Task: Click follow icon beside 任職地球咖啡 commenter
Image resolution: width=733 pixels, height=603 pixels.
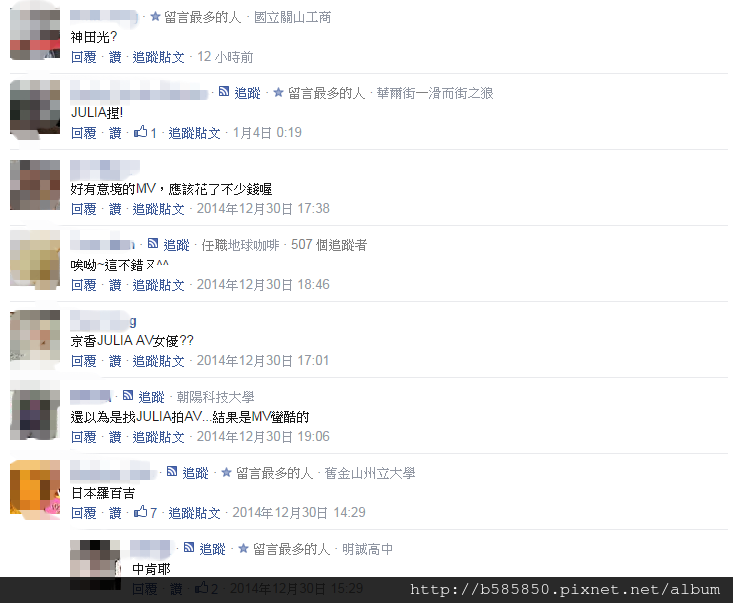Action: [153, 243]
